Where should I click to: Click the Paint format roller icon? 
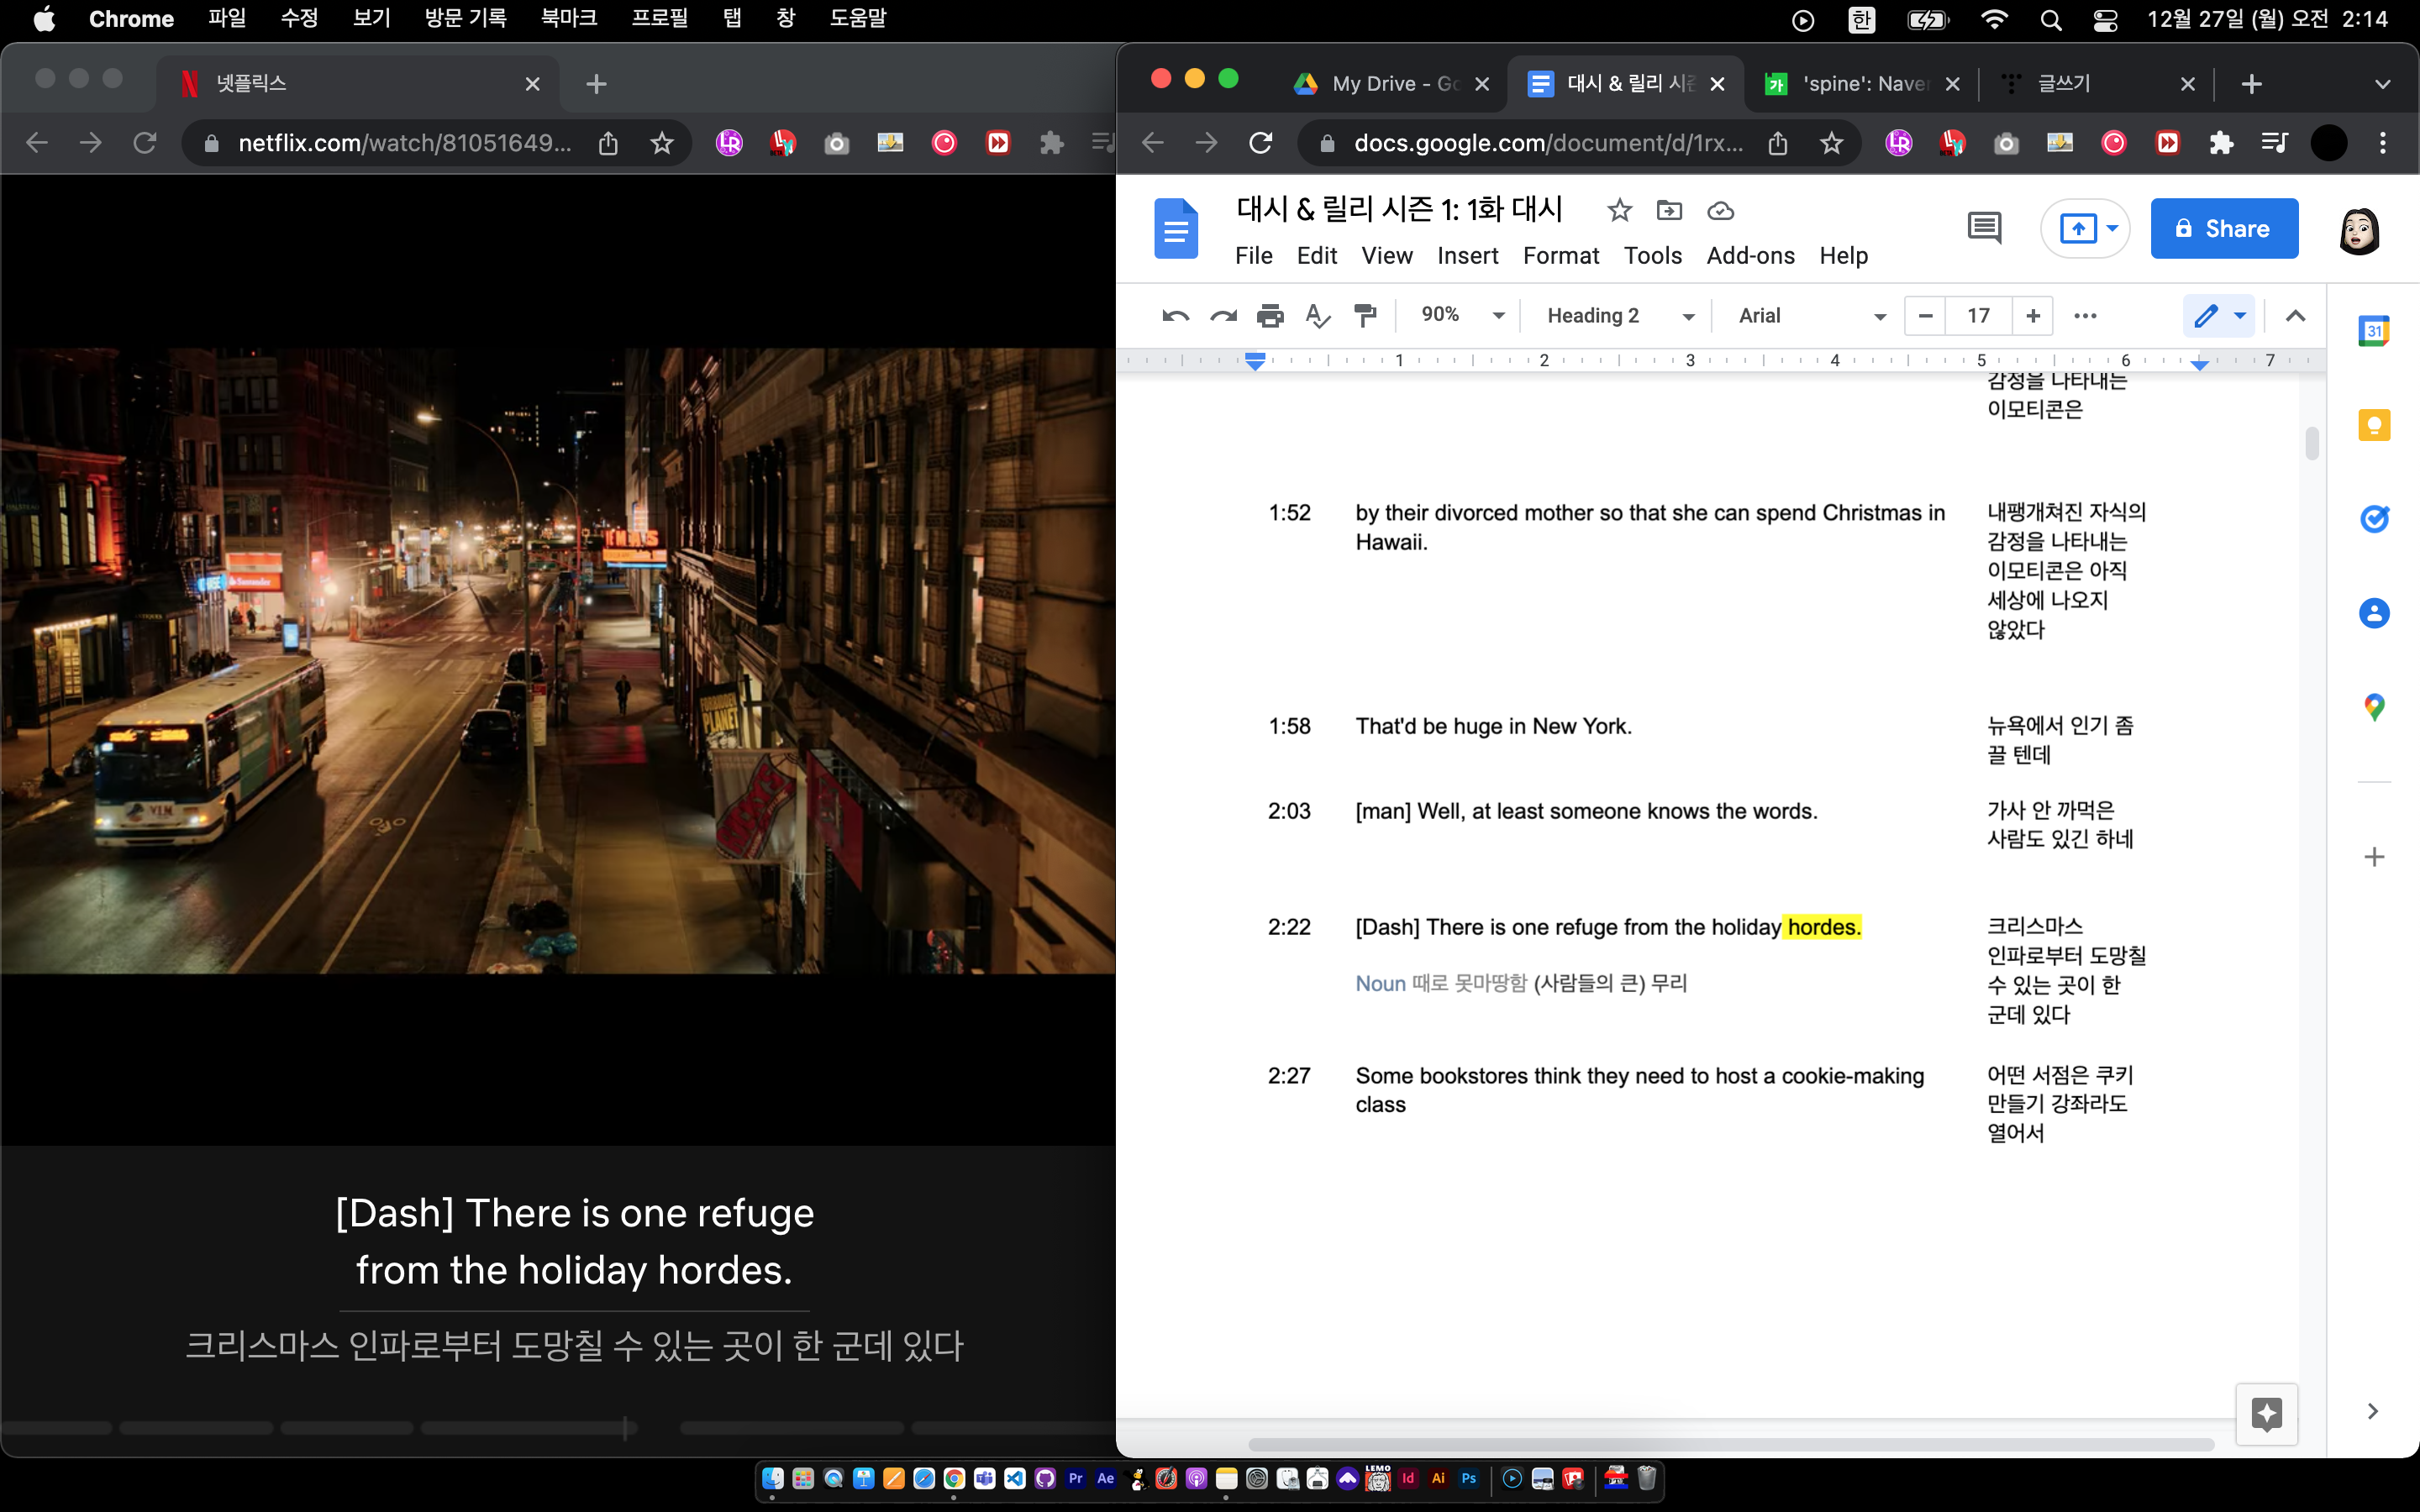click(x=1365, y=316)
